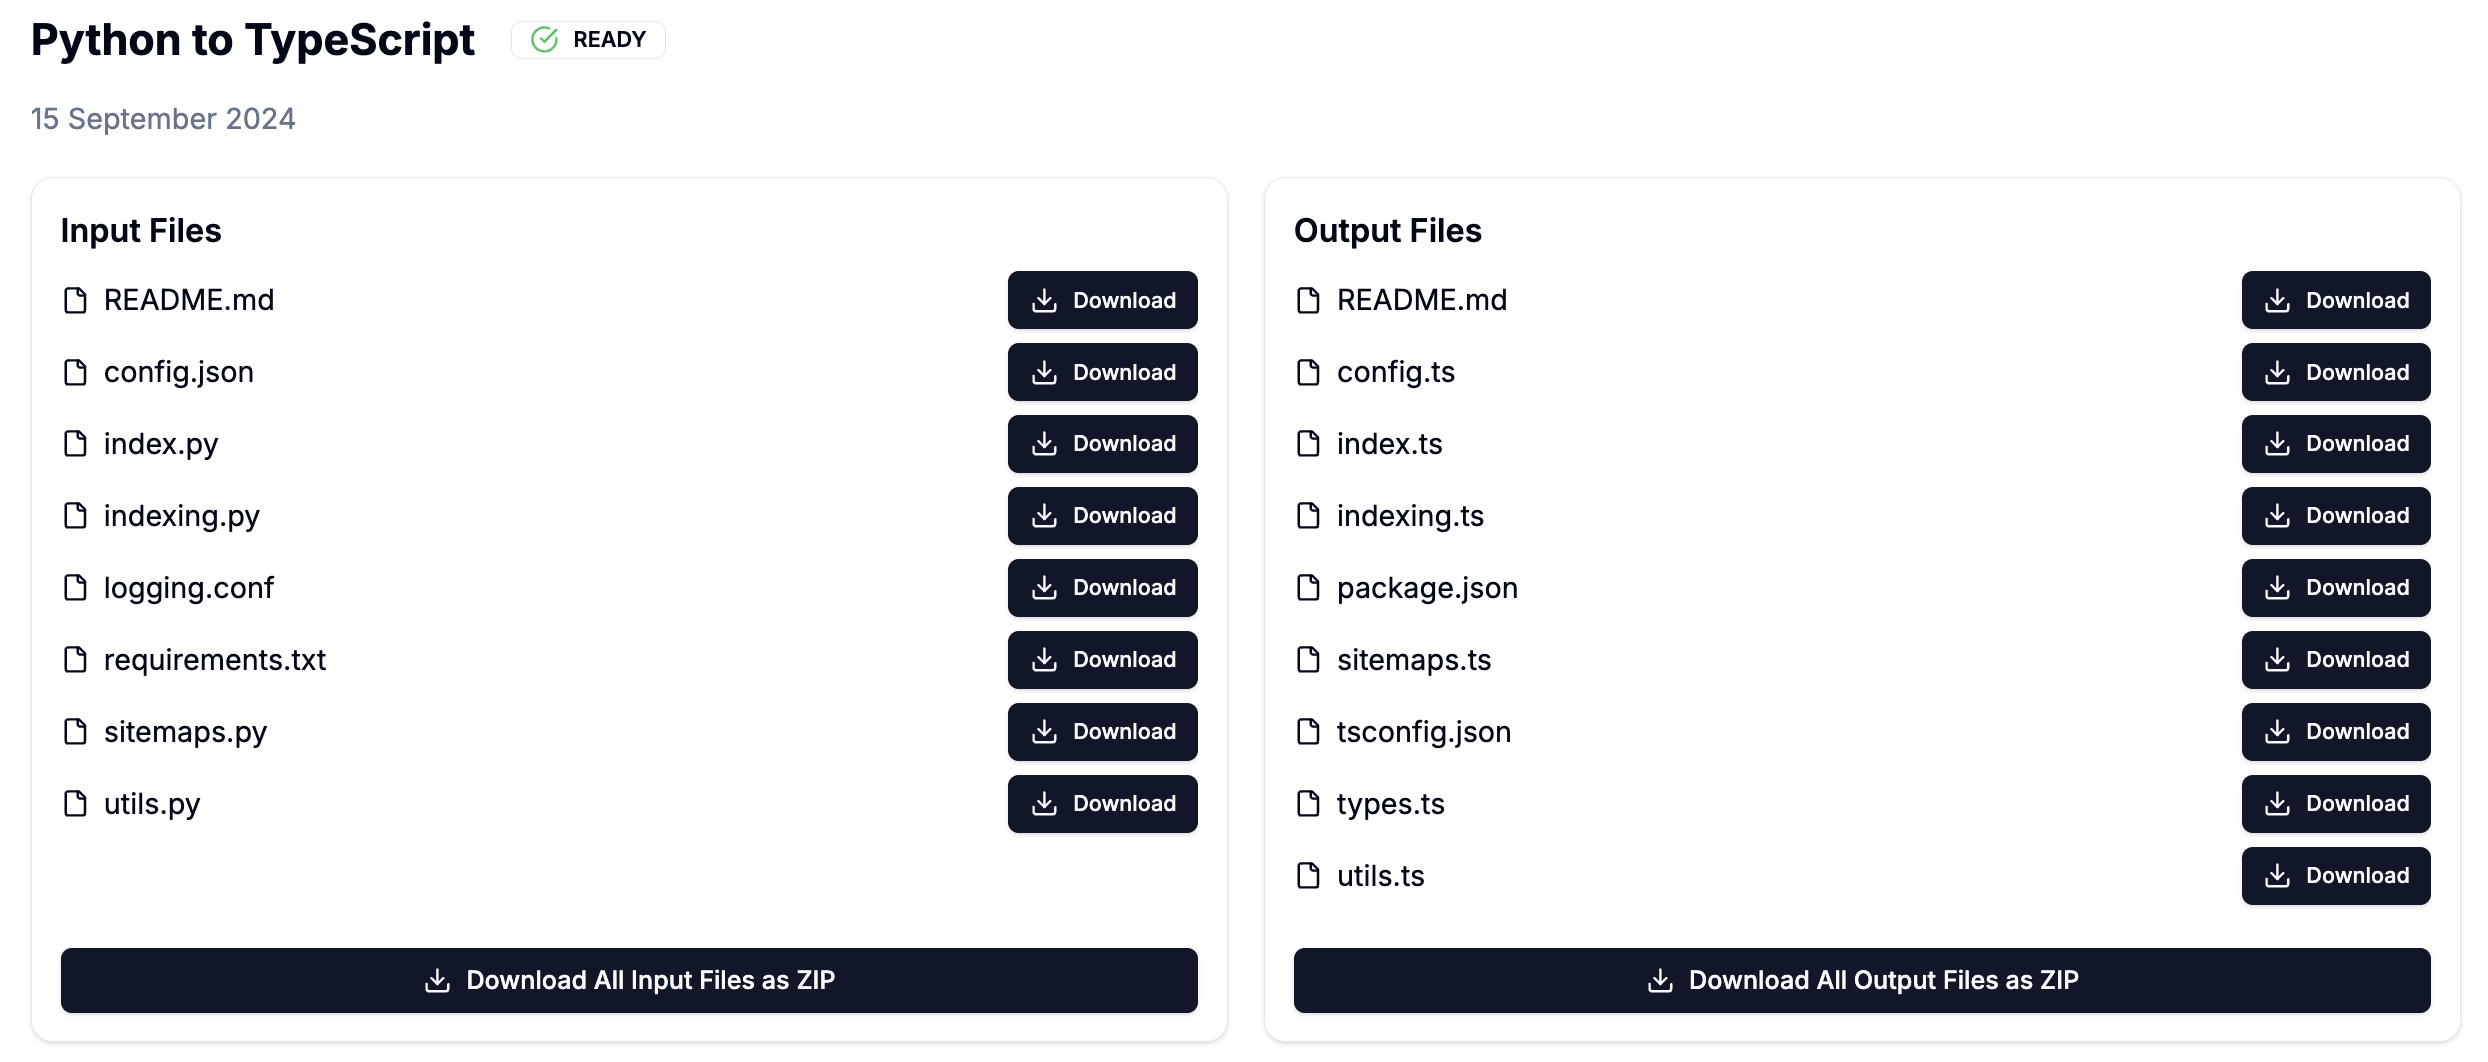The height and width of the screenshot is (1062, 2488).
Task: Download the output config.ts file
Action: [2336, 372]
